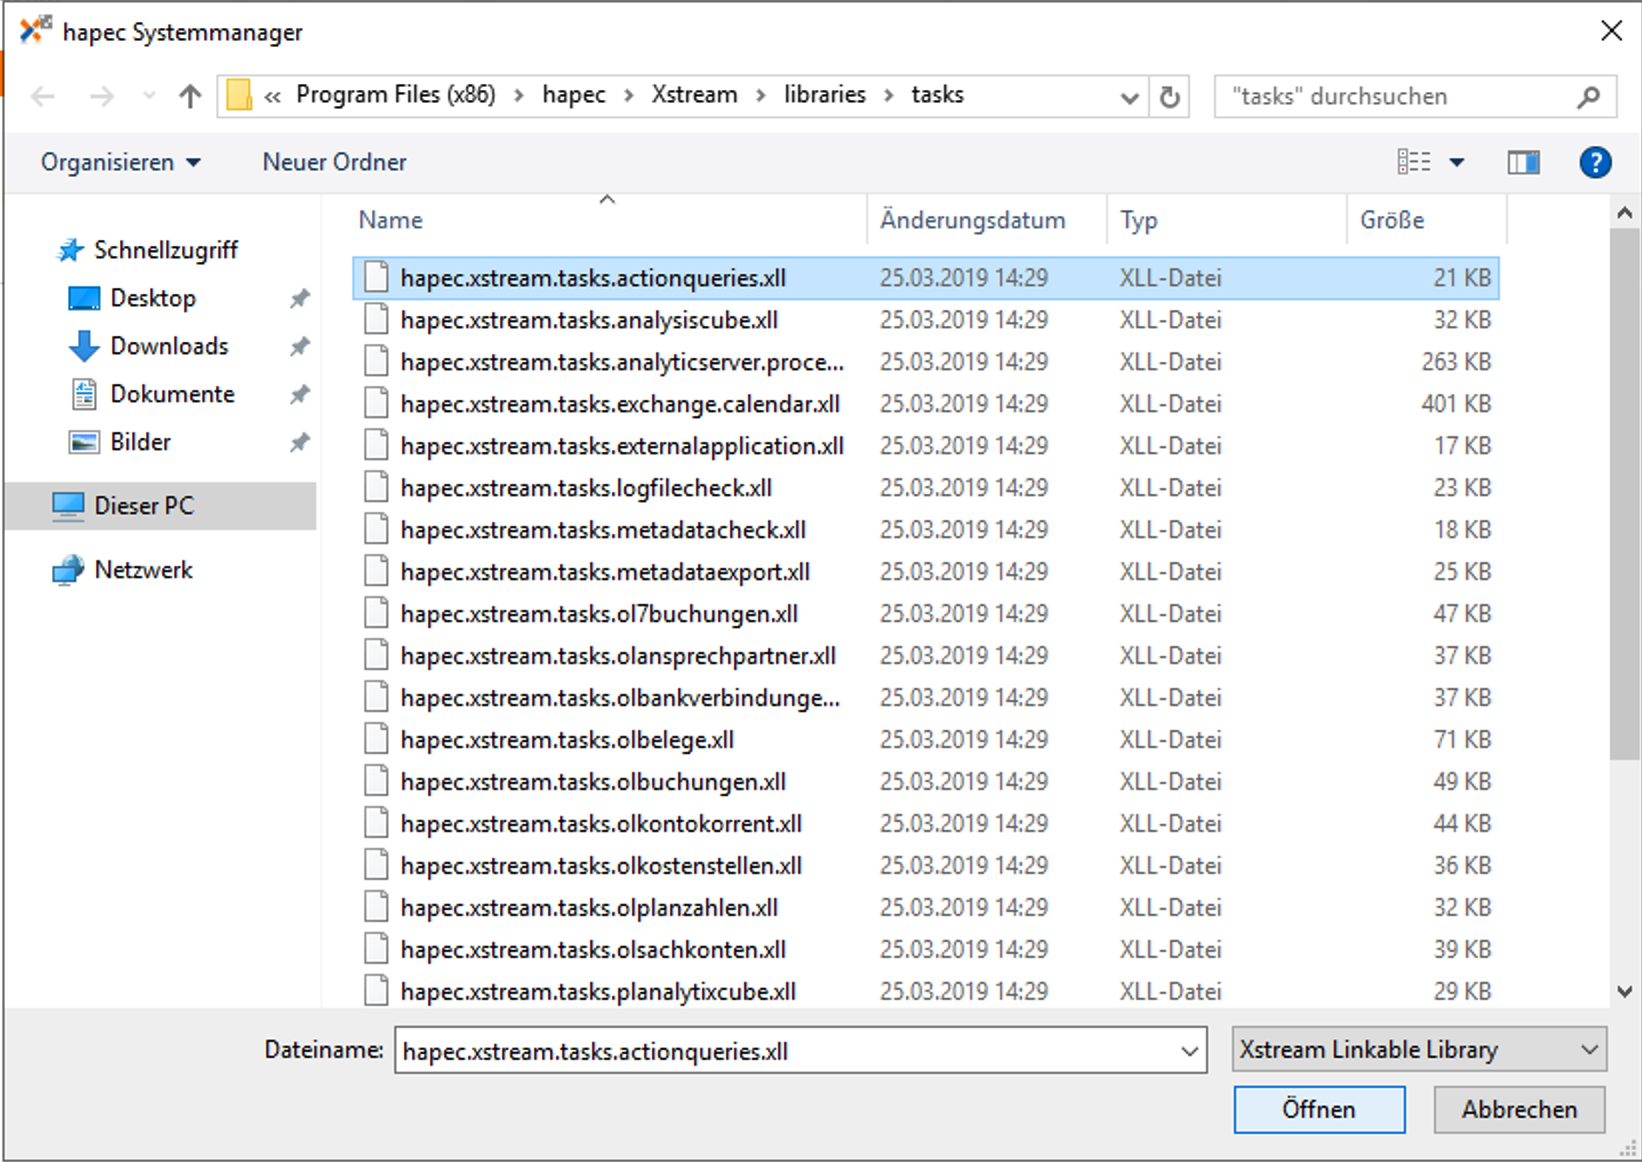1642x1162 pixels.
Task: Click the search magnifier icon
Action: pos(1588,97)
